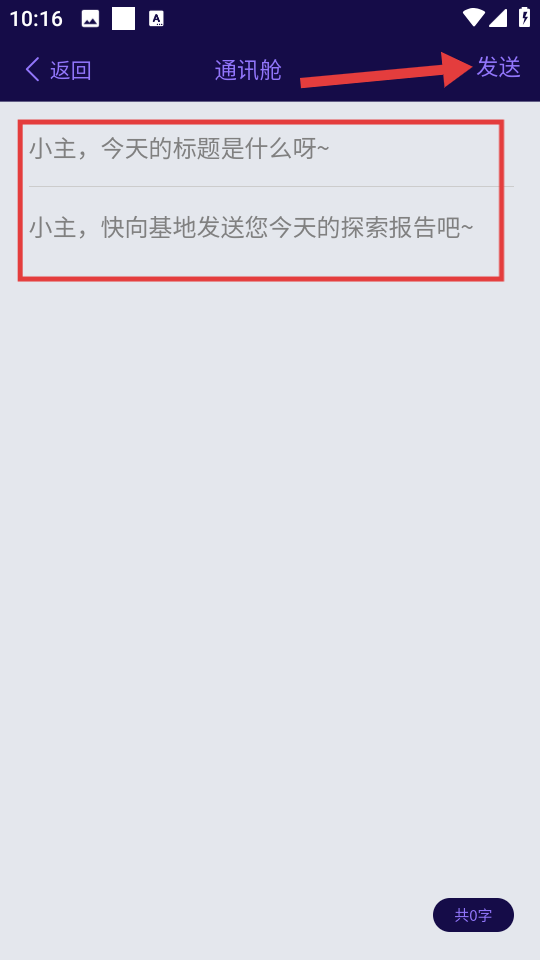The height and width of the screenshot is (960, 540).
Task: Tap the 通讯舱 page title
Action: click(x=248, y=70)
